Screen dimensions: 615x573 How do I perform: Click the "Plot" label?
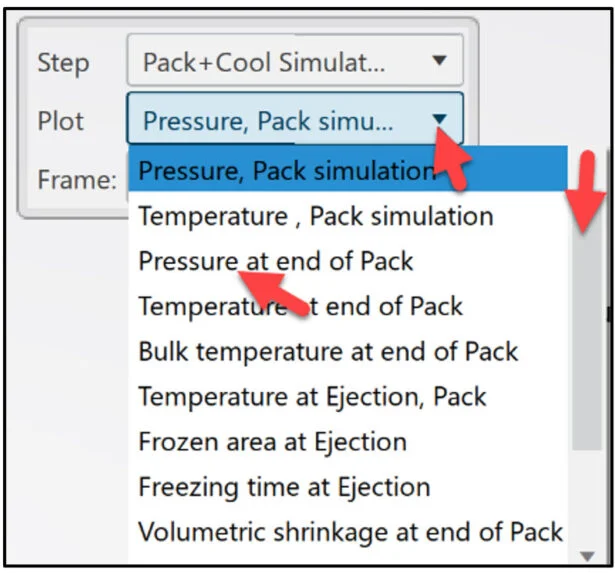click(60, 121)
